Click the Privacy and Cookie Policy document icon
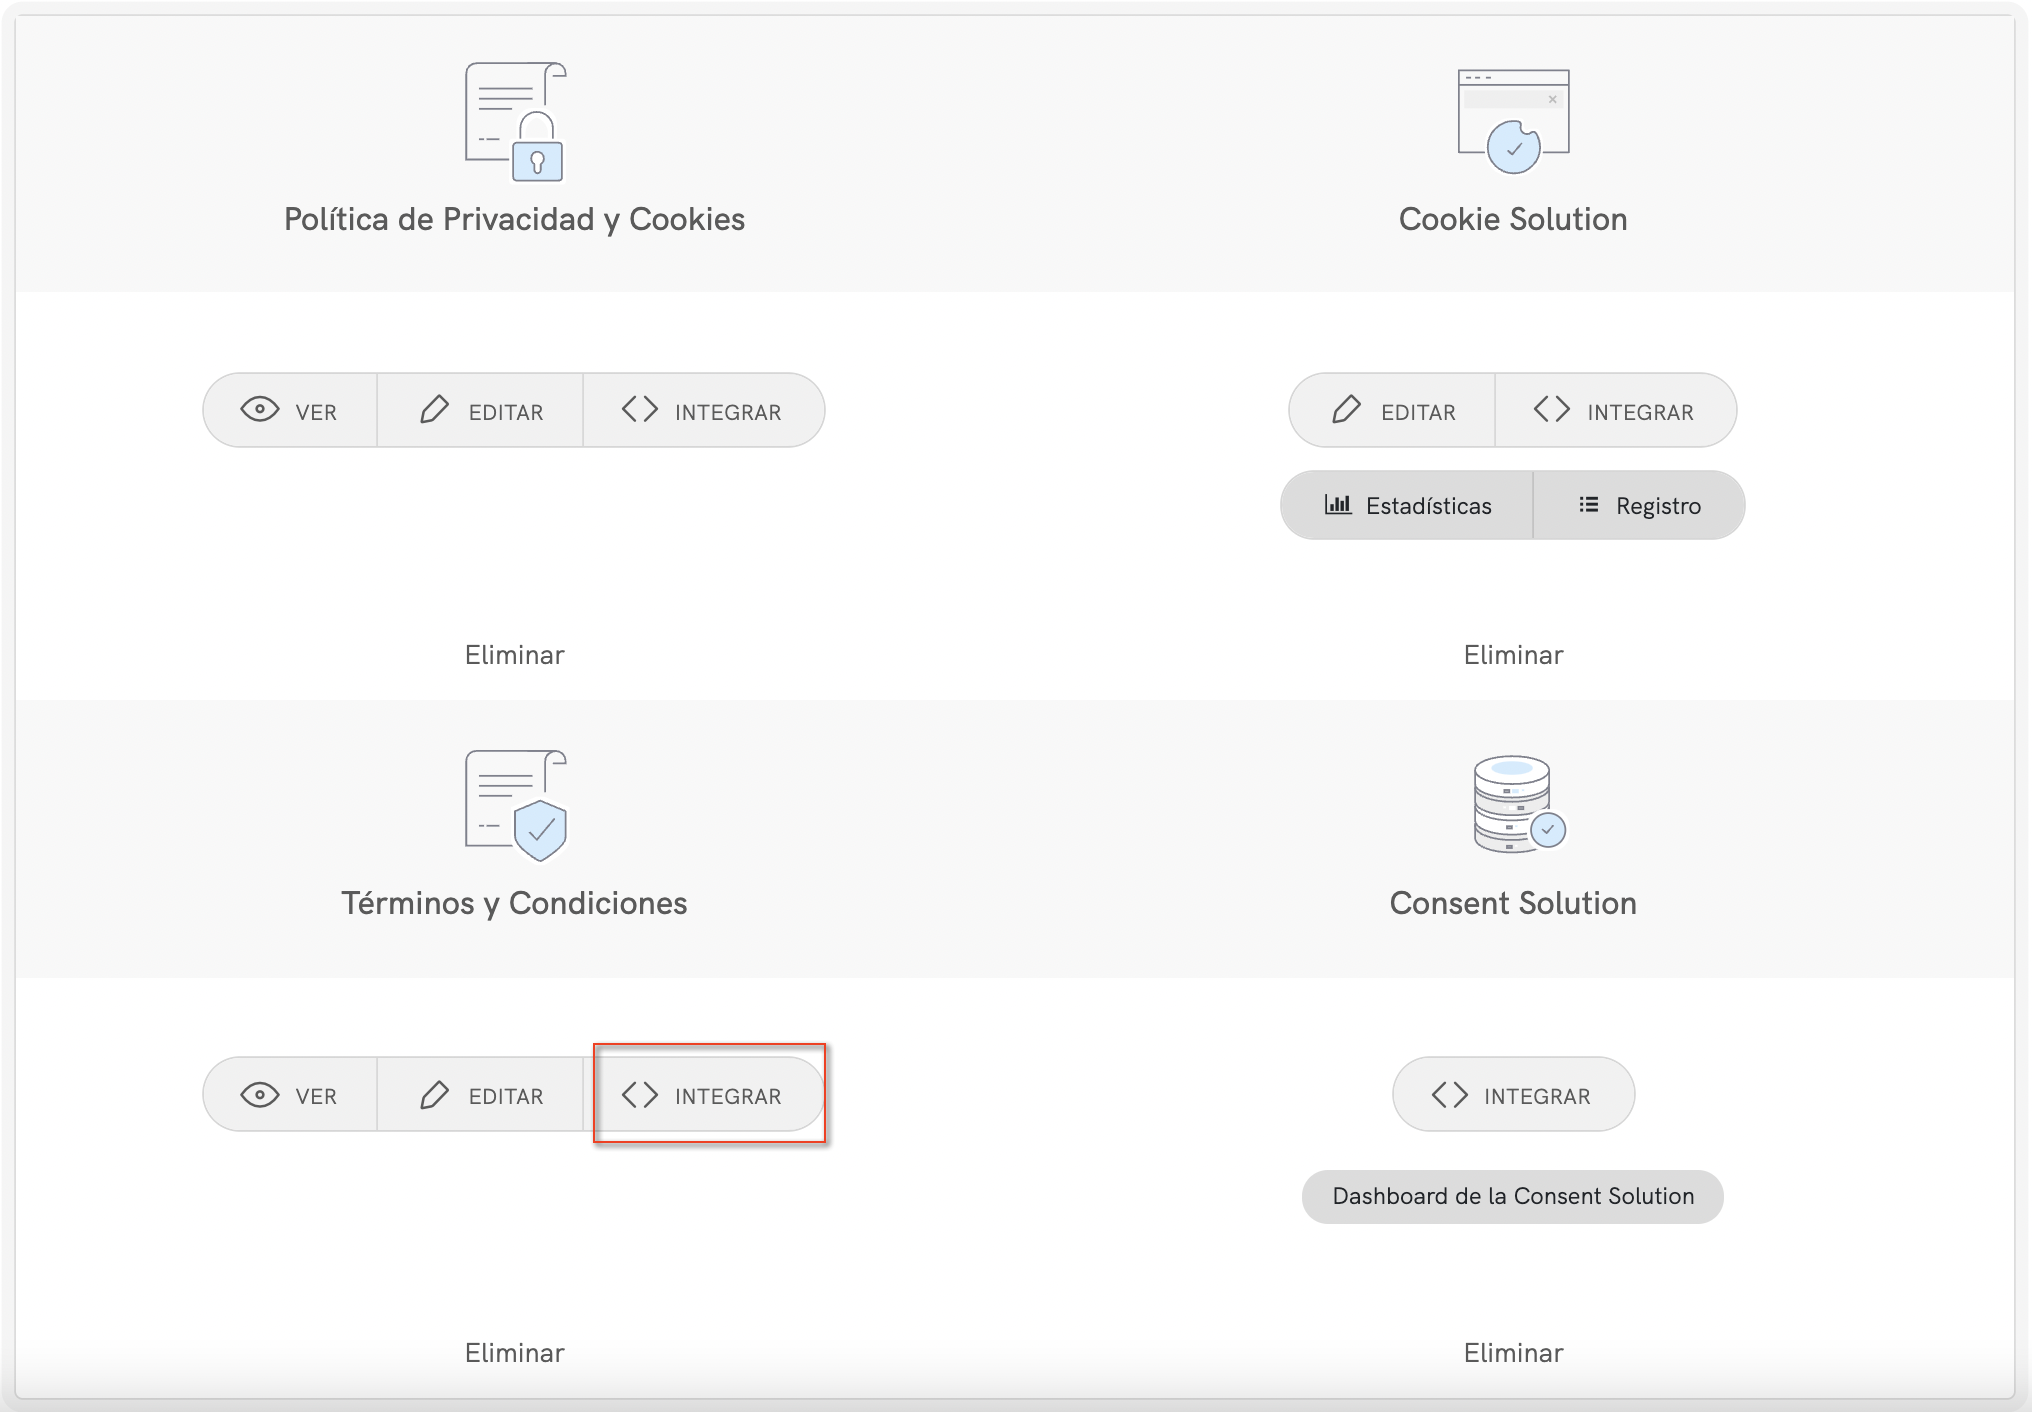This screenshot has width=2032, height=1412. click(515, 122)
